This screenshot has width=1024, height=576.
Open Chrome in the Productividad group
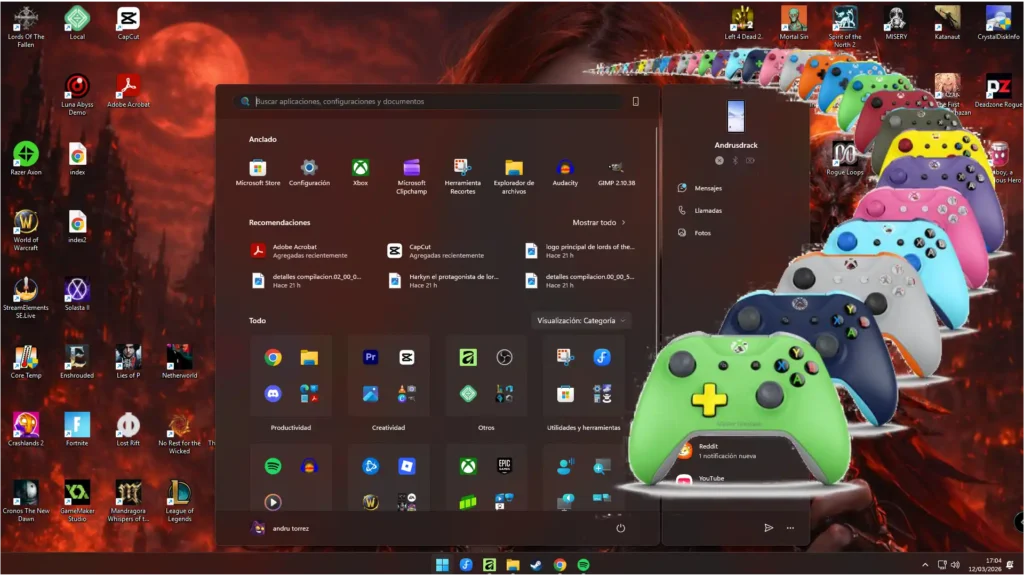click(273, 357)
